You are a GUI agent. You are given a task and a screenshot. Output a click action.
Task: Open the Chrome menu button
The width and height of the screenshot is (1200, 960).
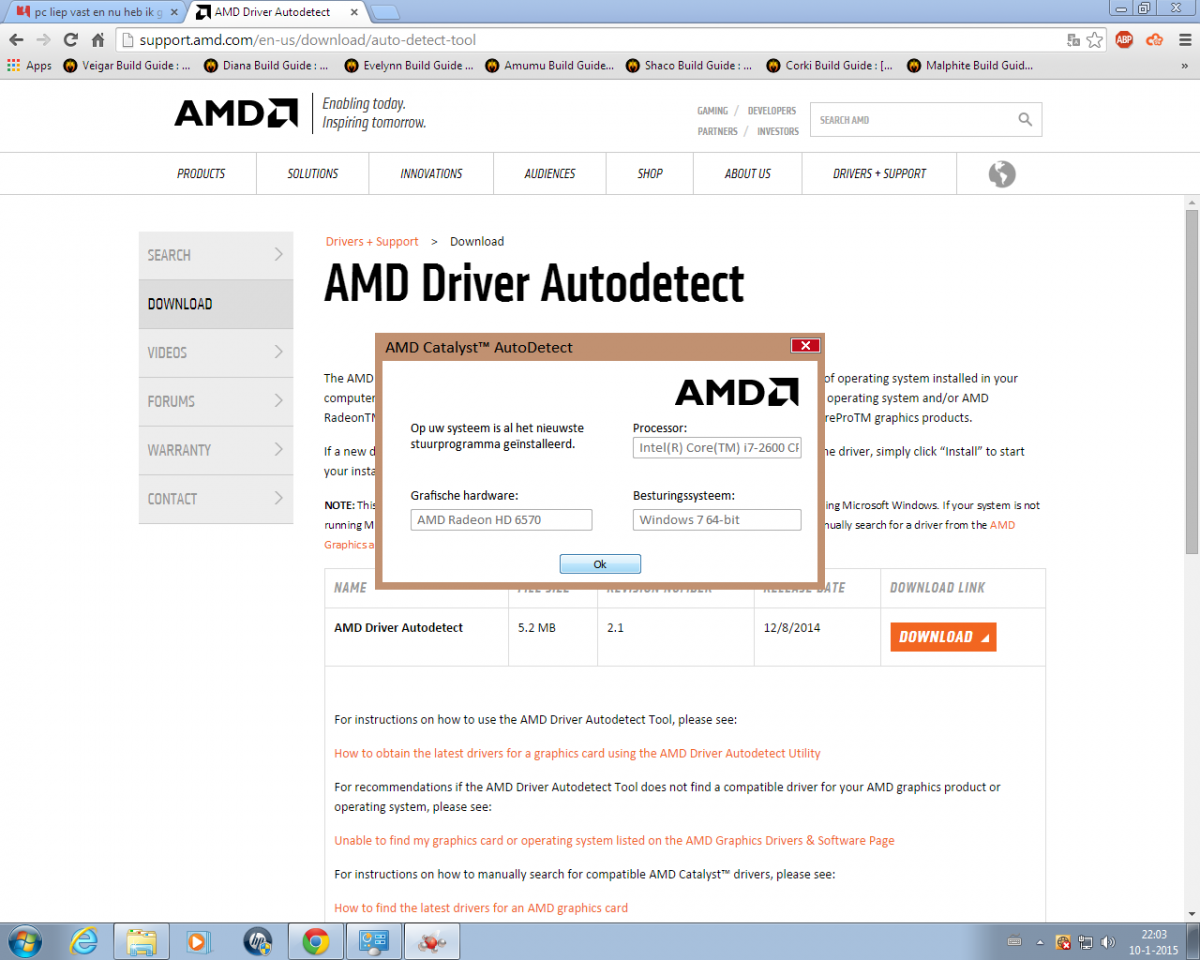click(1183, 40)
